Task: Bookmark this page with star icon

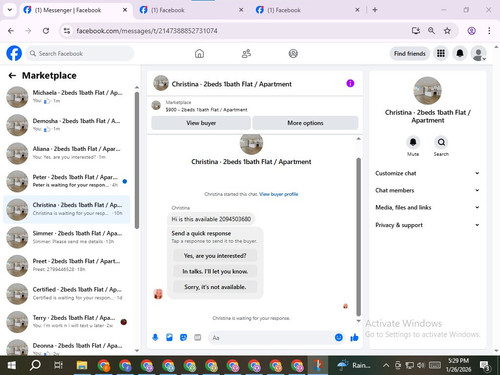Action: [x=447, y=31]
